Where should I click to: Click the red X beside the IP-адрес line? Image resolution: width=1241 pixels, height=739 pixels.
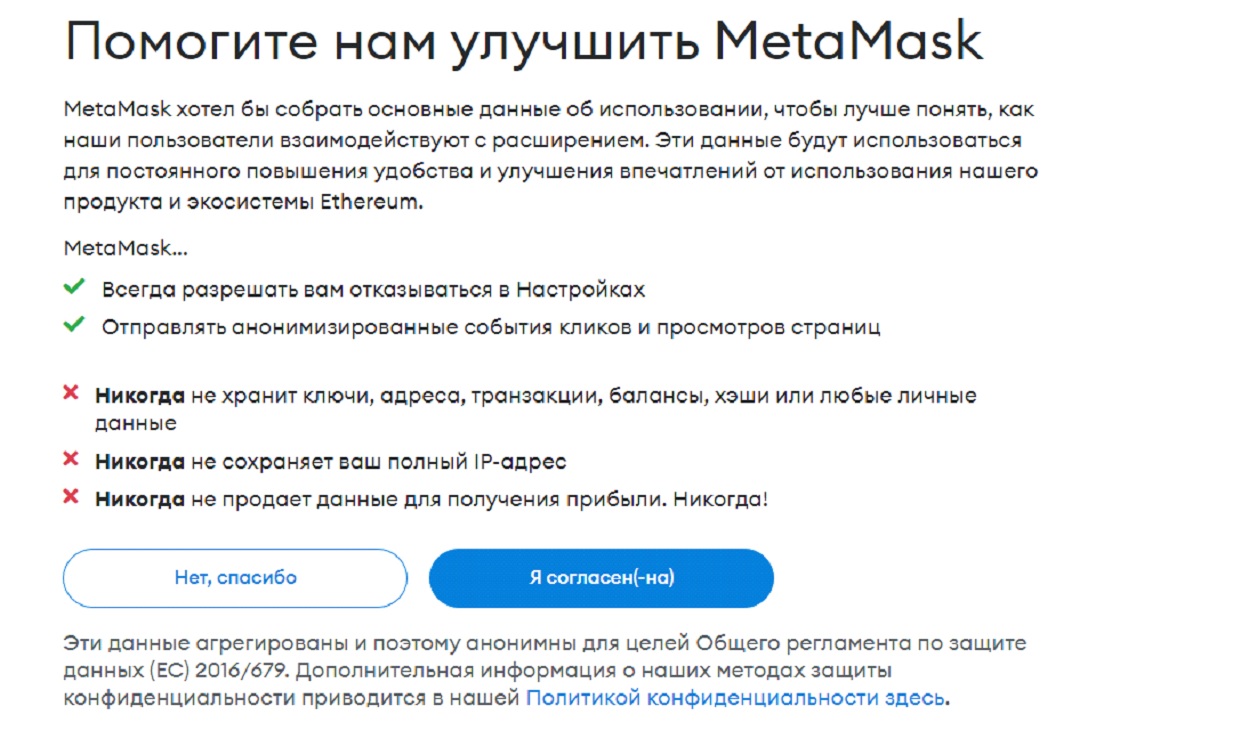pyautogui.click(x=71, y=460)
